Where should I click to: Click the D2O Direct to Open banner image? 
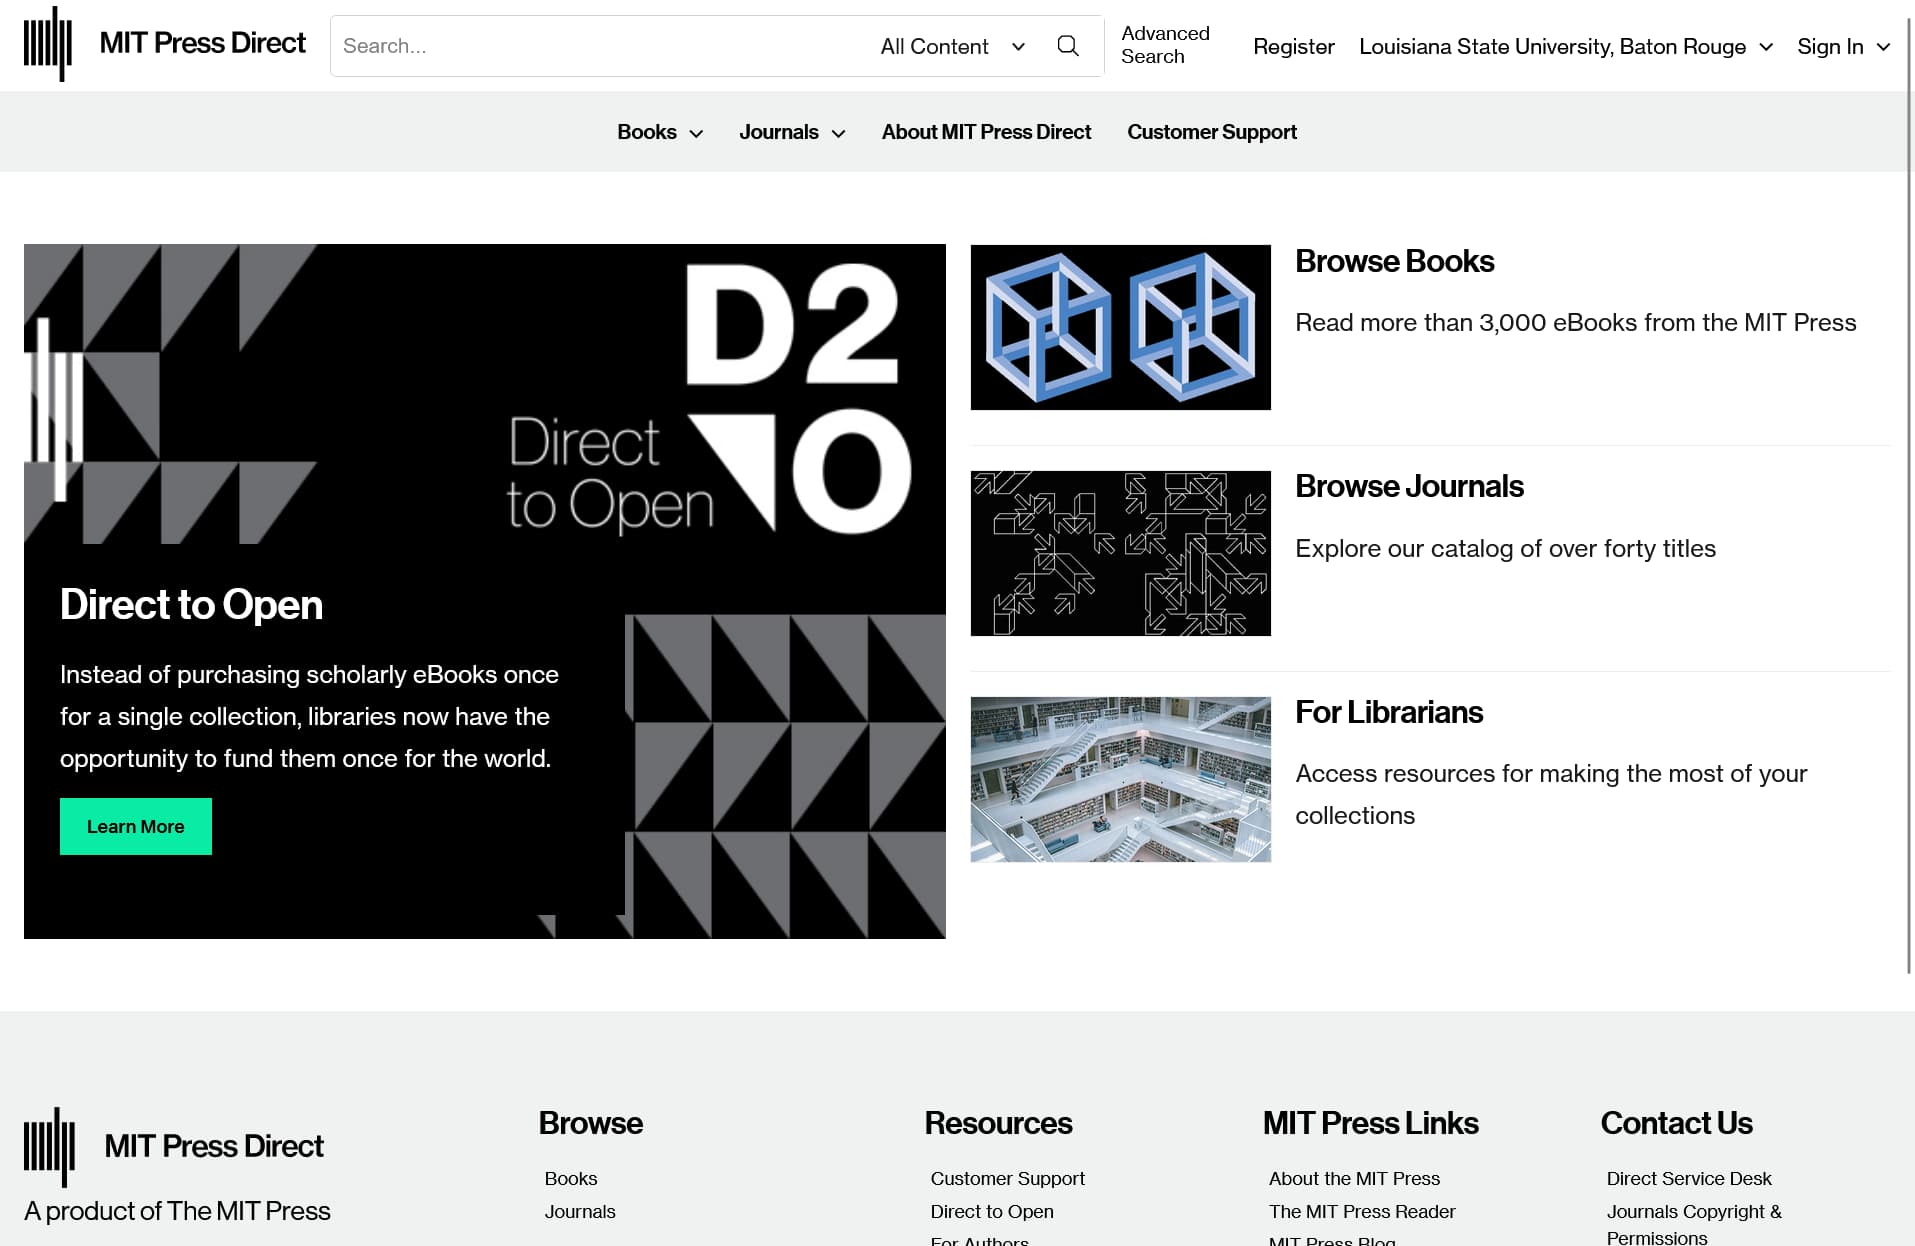pos(484,394)
